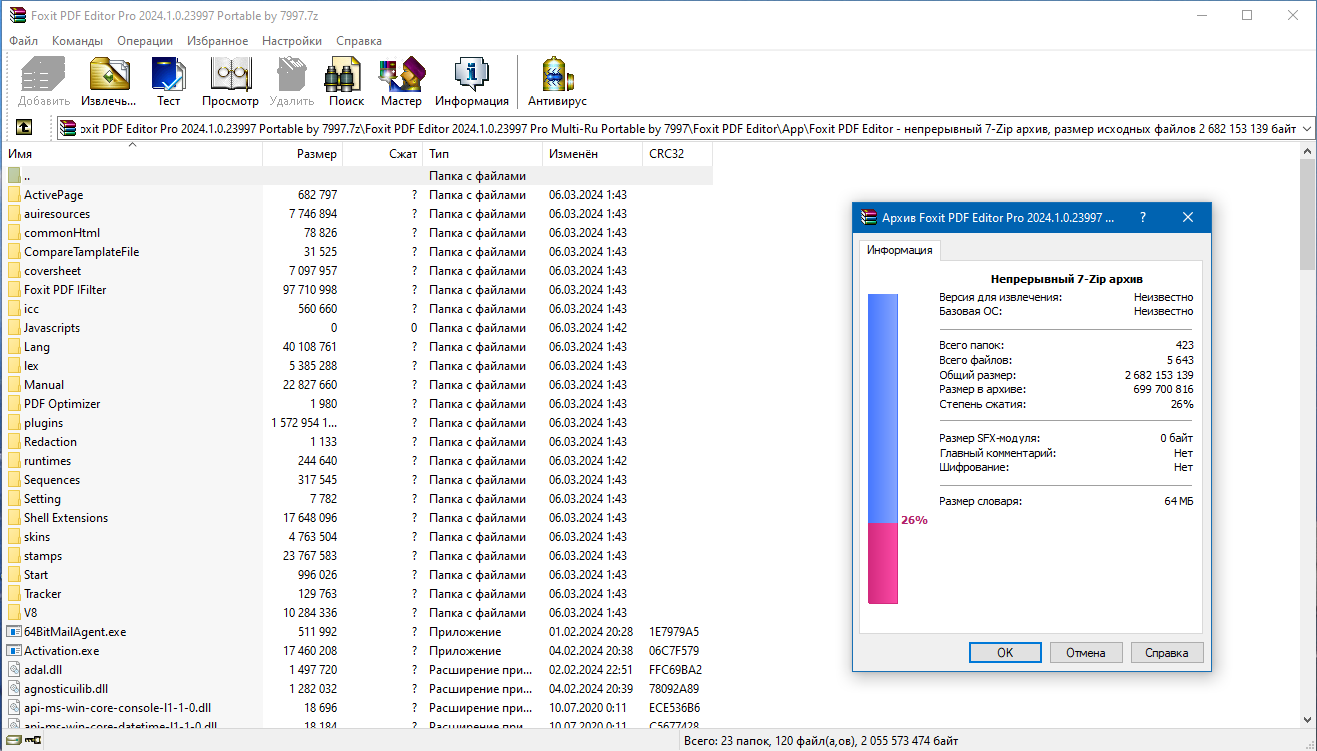Expand the archive path dropdown arrow
Viewport: 1317px width, 751px height.
[x=1306, y=128]
